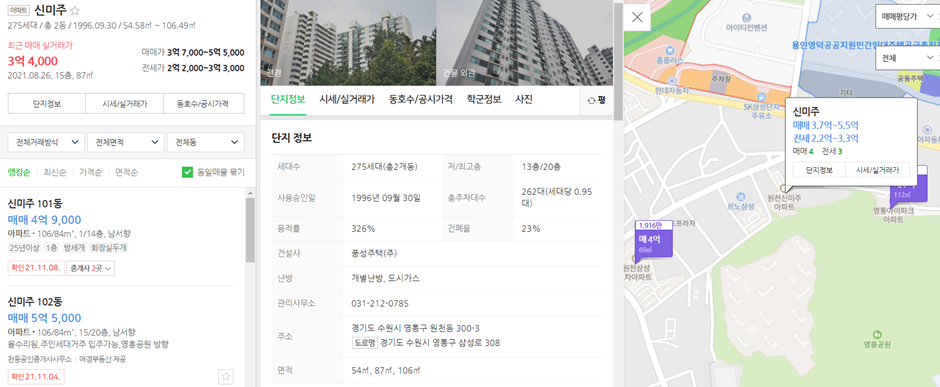The width and height of the screenshot is (940, 387).
Task: Switch to 학군정보 tab
Action: click(x=484, y=99)
